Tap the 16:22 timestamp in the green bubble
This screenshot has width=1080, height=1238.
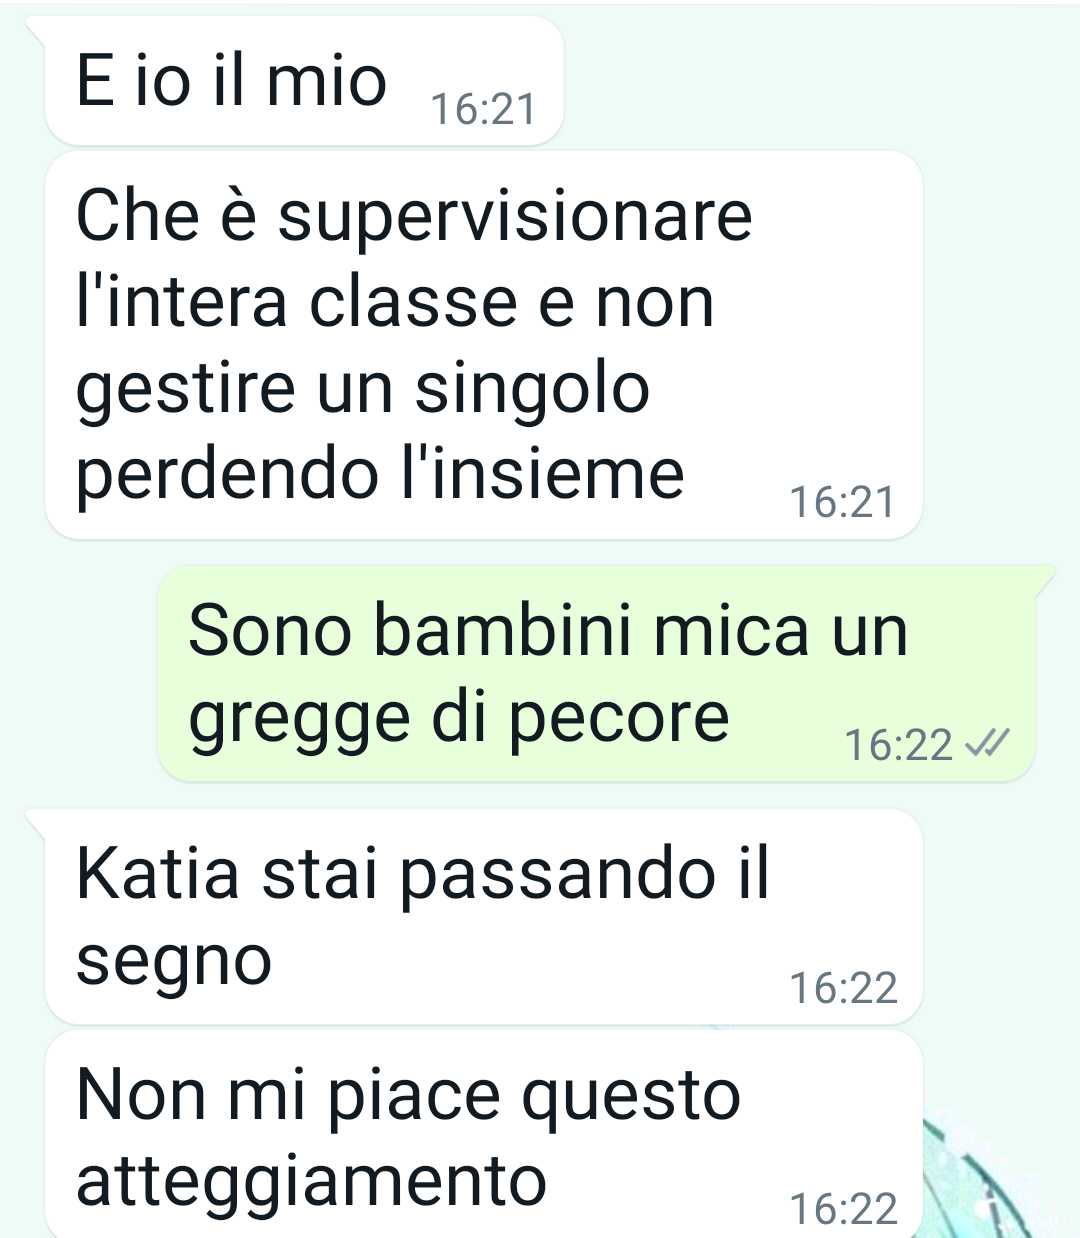click(898, 745)
